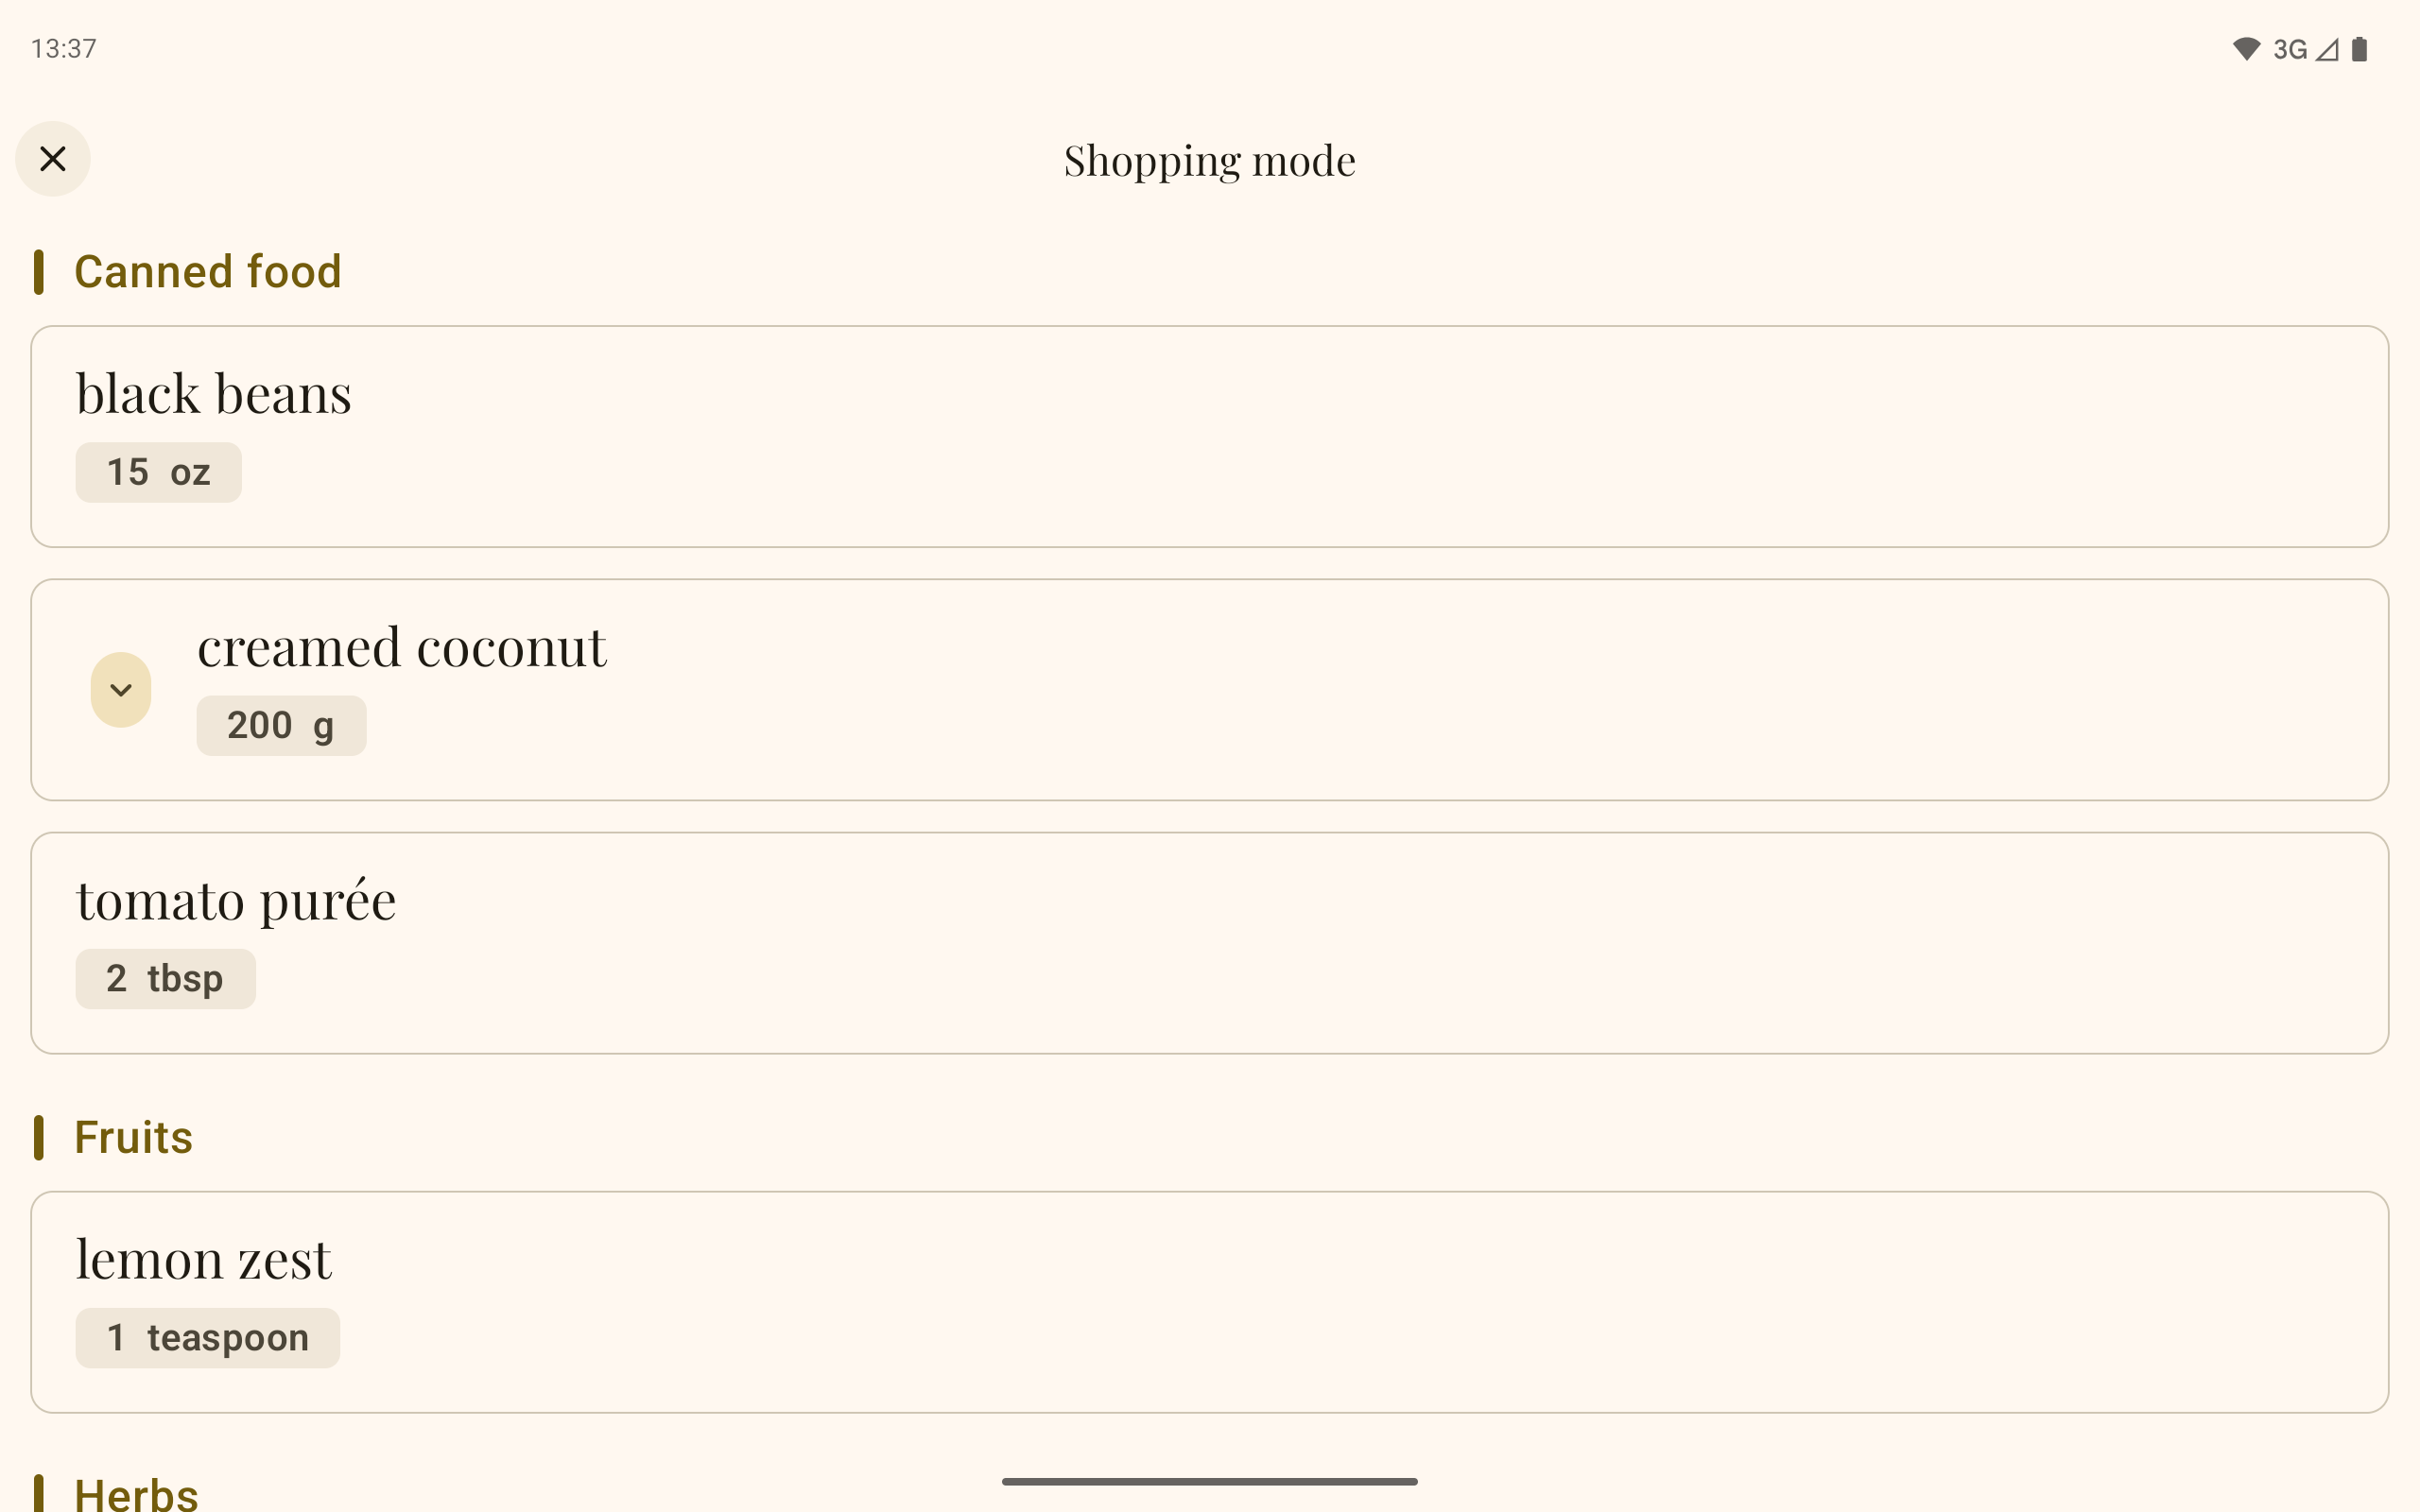Click the 15 oz quantity chip
Screen dimensions: 2420x1512
[x=158, y=472]
